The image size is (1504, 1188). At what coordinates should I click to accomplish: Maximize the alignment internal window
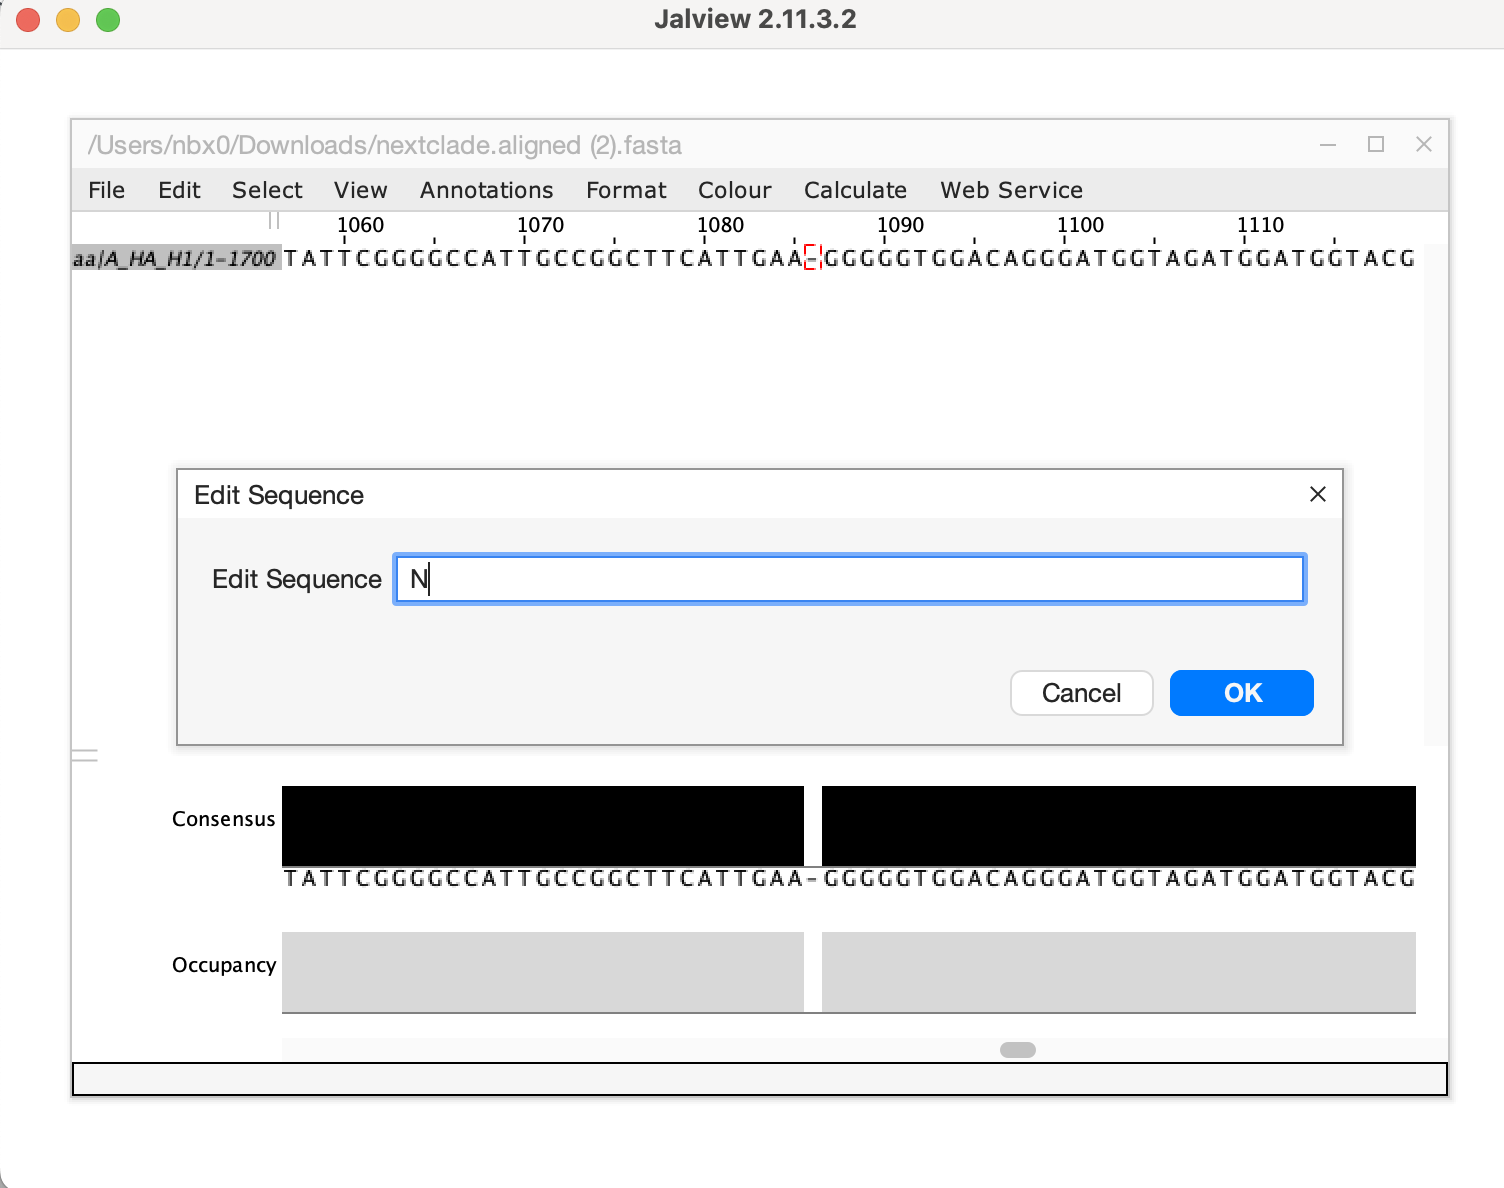(x=1376, y=145)
